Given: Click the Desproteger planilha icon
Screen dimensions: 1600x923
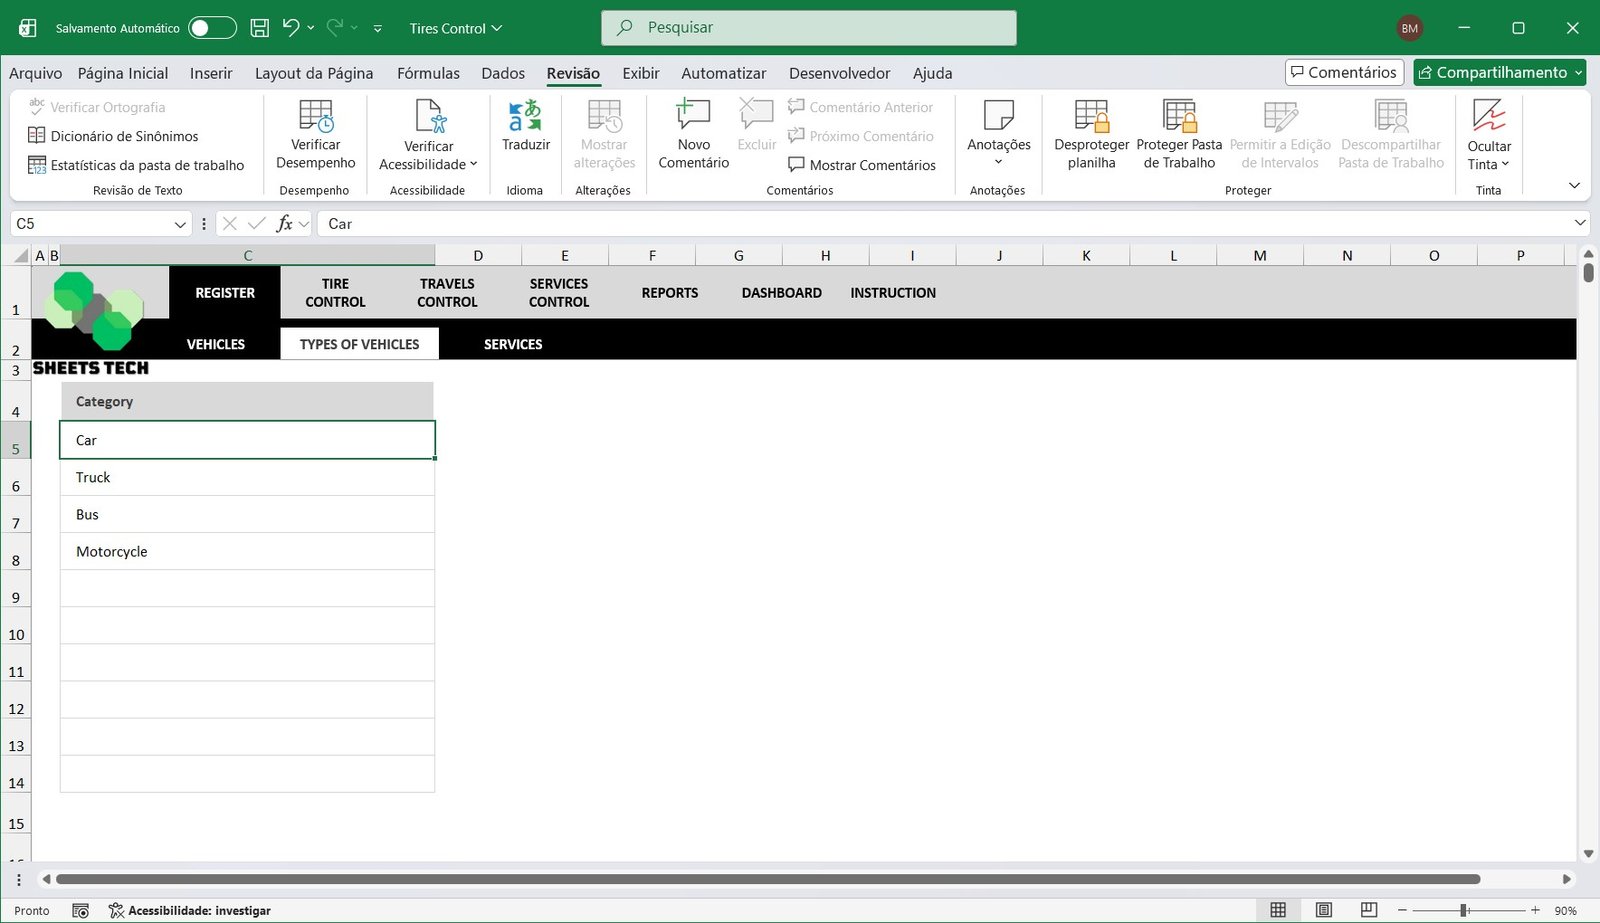Looking at the screenshot, I should pos(1091,117).
